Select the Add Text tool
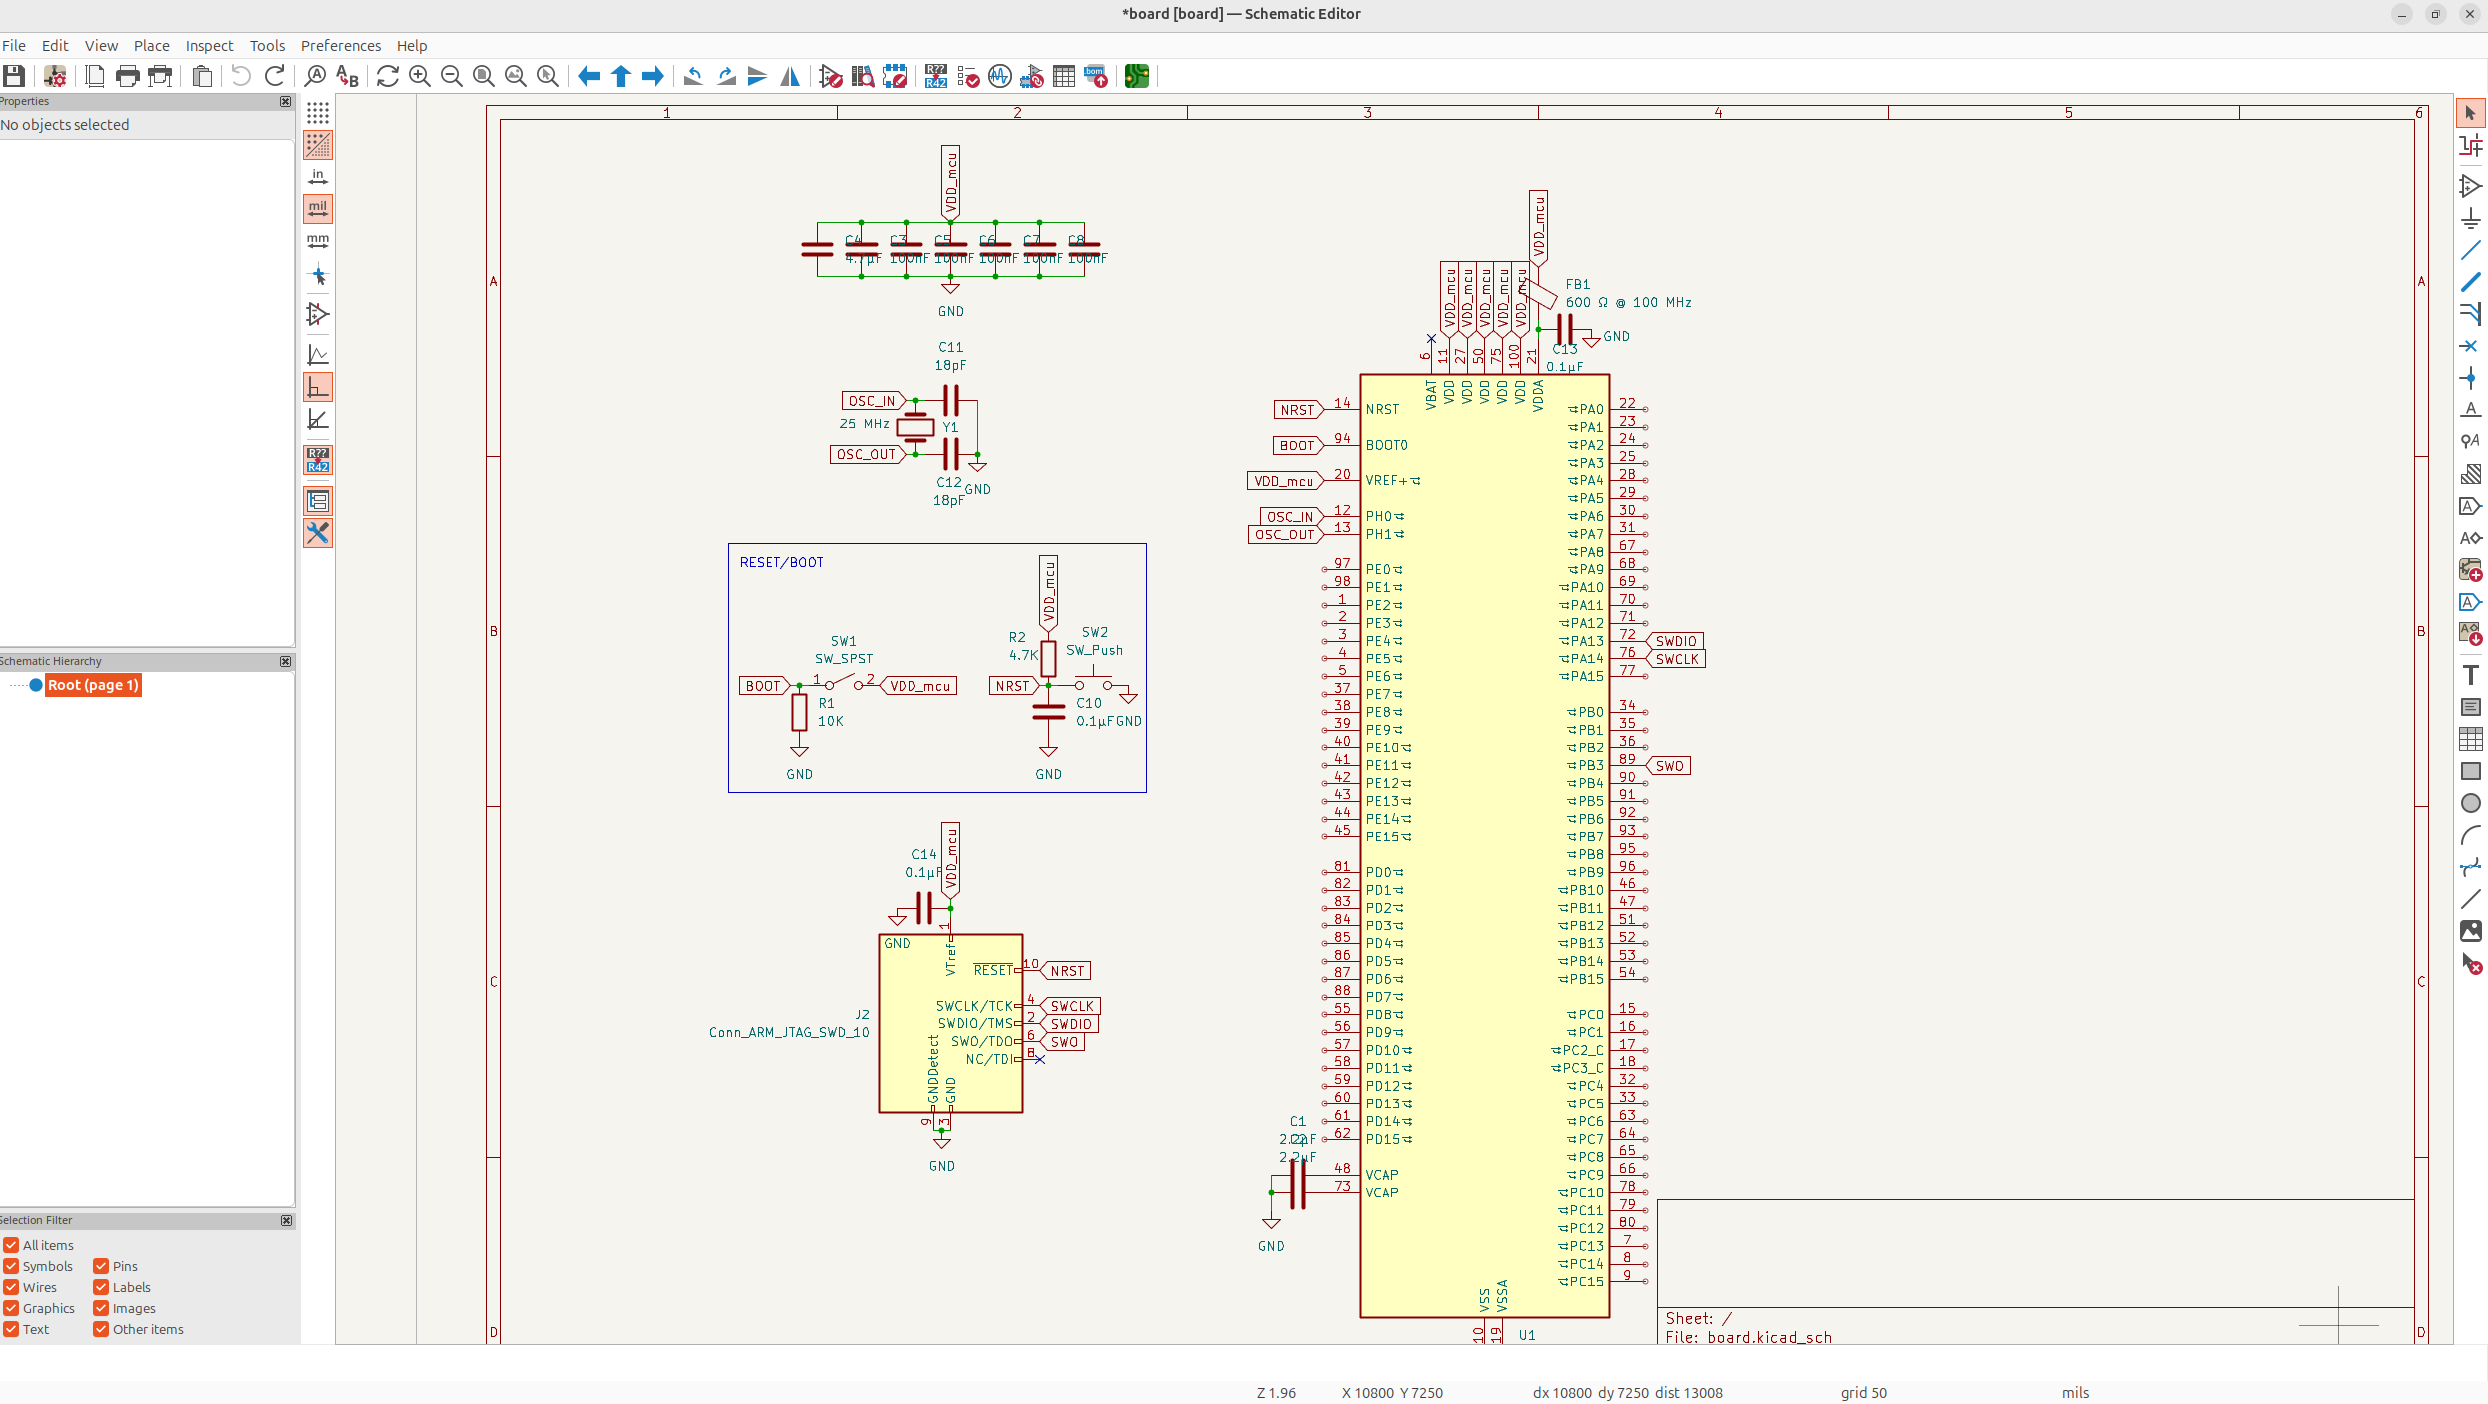2488x1404 pixels. (x=2470, y=675)
